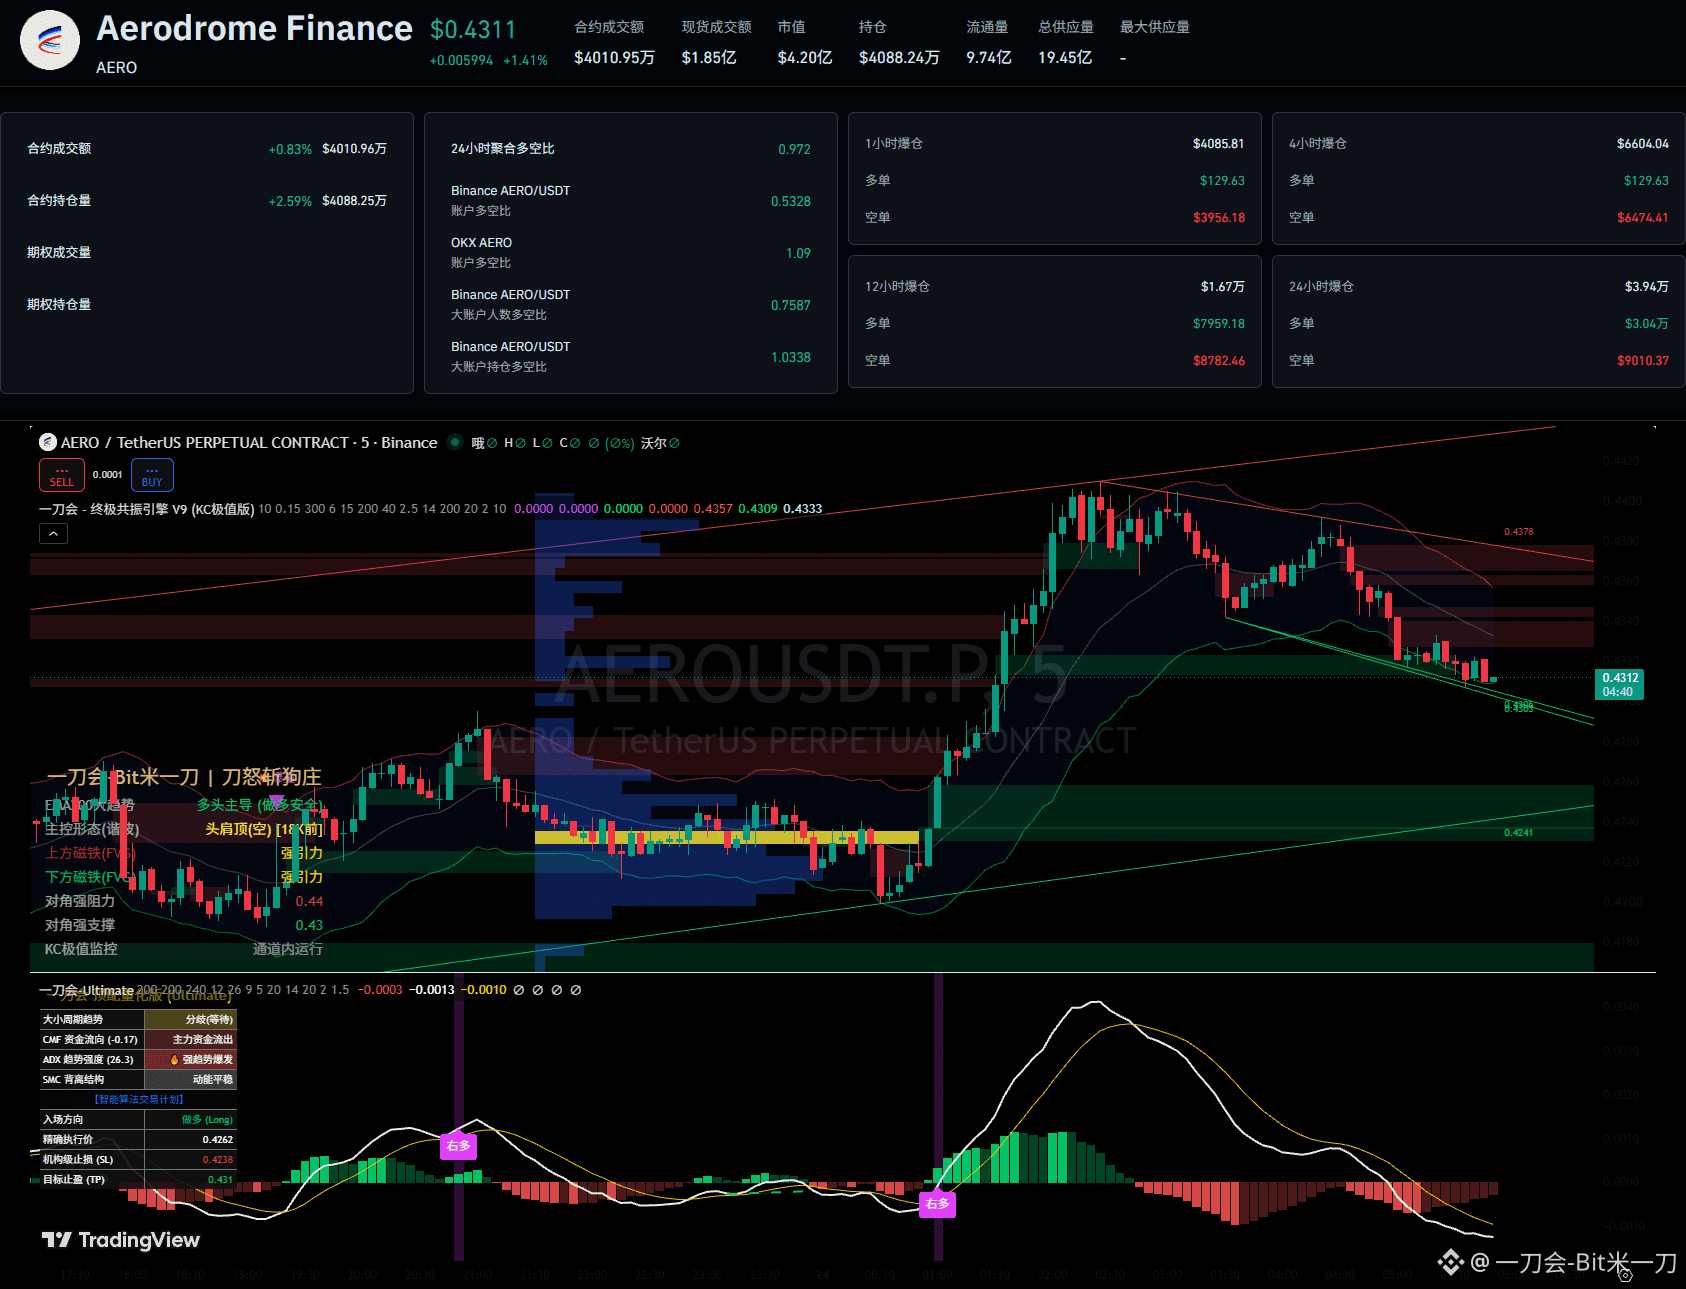Click the 4小时爆仓 heading
This screenshot has height=1289, width=1686.
[1318, 144]
